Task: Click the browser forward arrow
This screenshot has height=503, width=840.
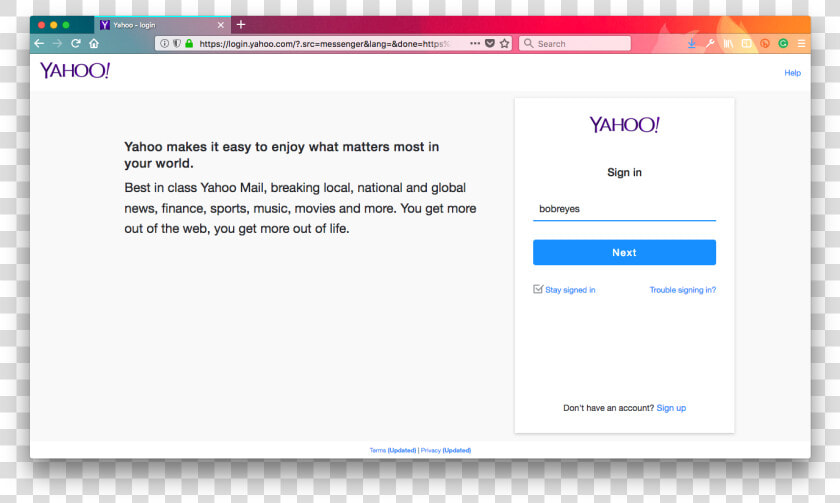Action: [x=57, y=43]
